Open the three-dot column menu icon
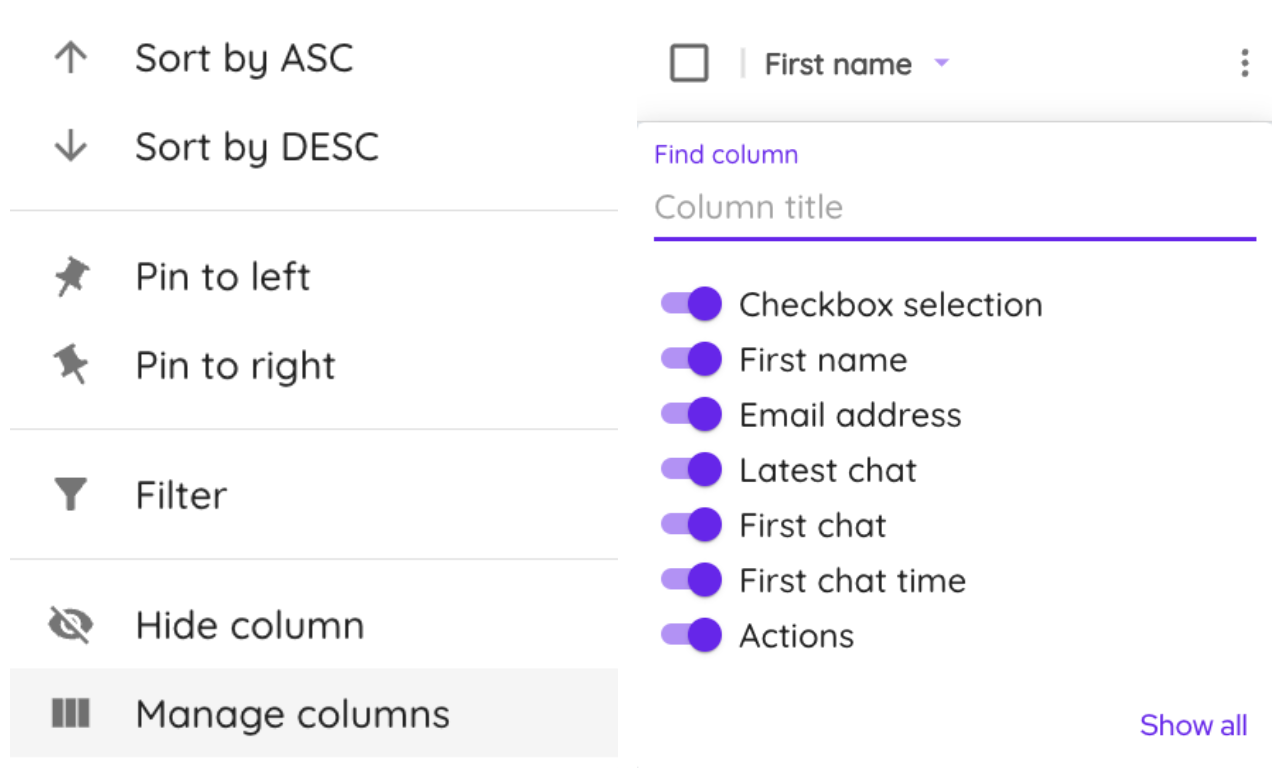This screenshot has height=768, width=1277. [1244, 64]
